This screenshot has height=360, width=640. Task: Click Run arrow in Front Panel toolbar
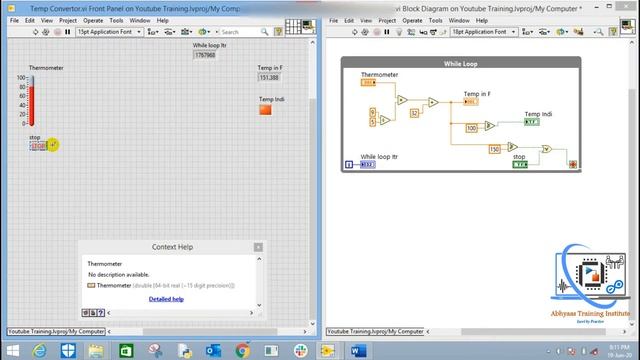pyautogui.click(x=36, y=32)
